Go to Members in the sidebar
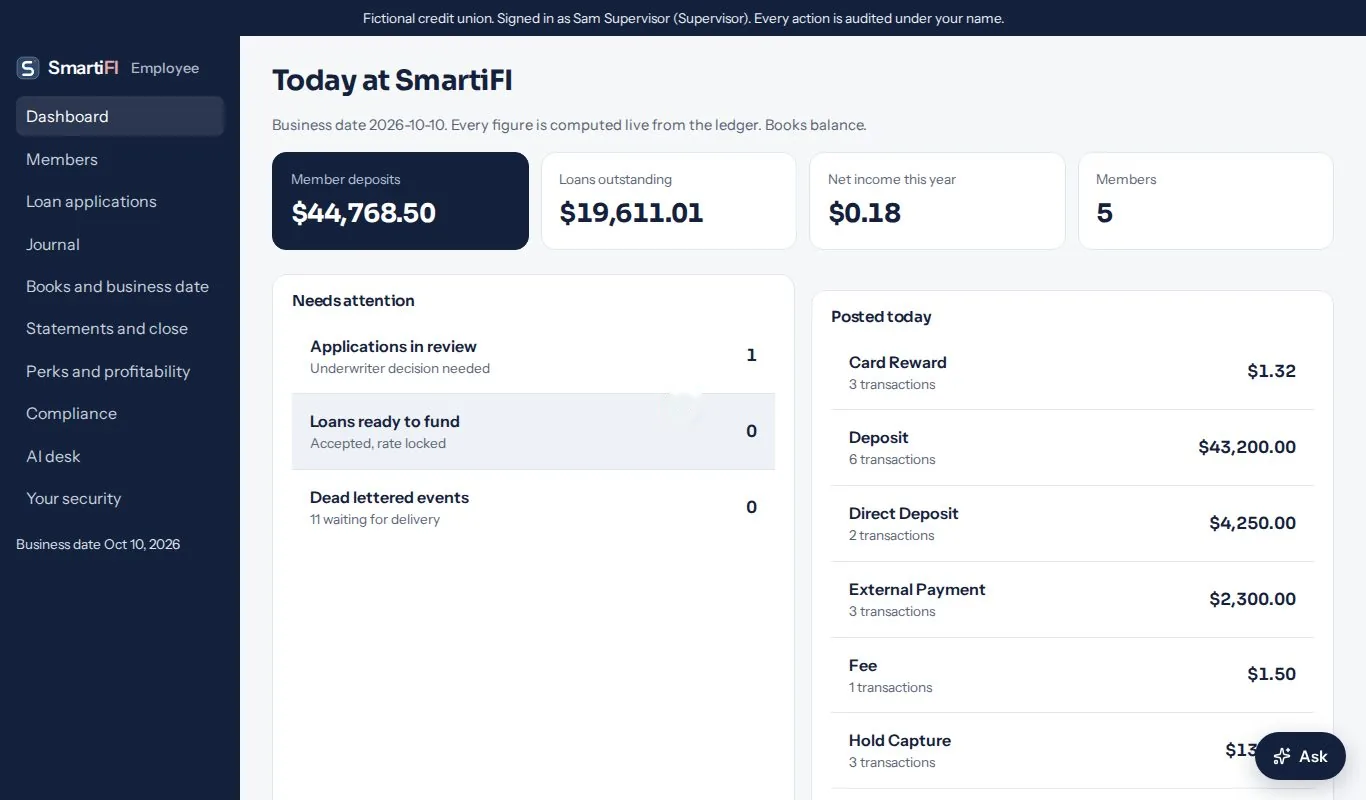The image size is (1366, 800). coord(120,159)
